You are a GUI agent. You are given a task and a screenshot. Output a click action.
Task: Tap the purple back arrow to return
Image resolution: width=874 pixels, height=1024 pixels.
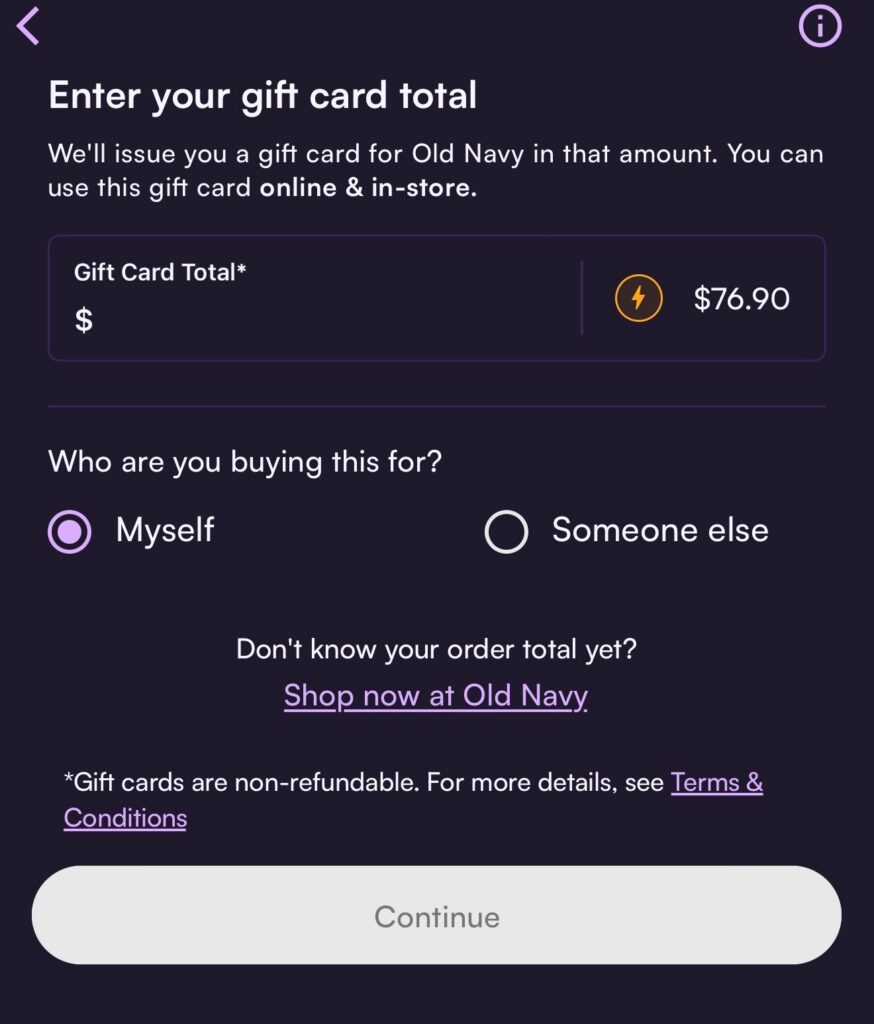pos(28,27)
